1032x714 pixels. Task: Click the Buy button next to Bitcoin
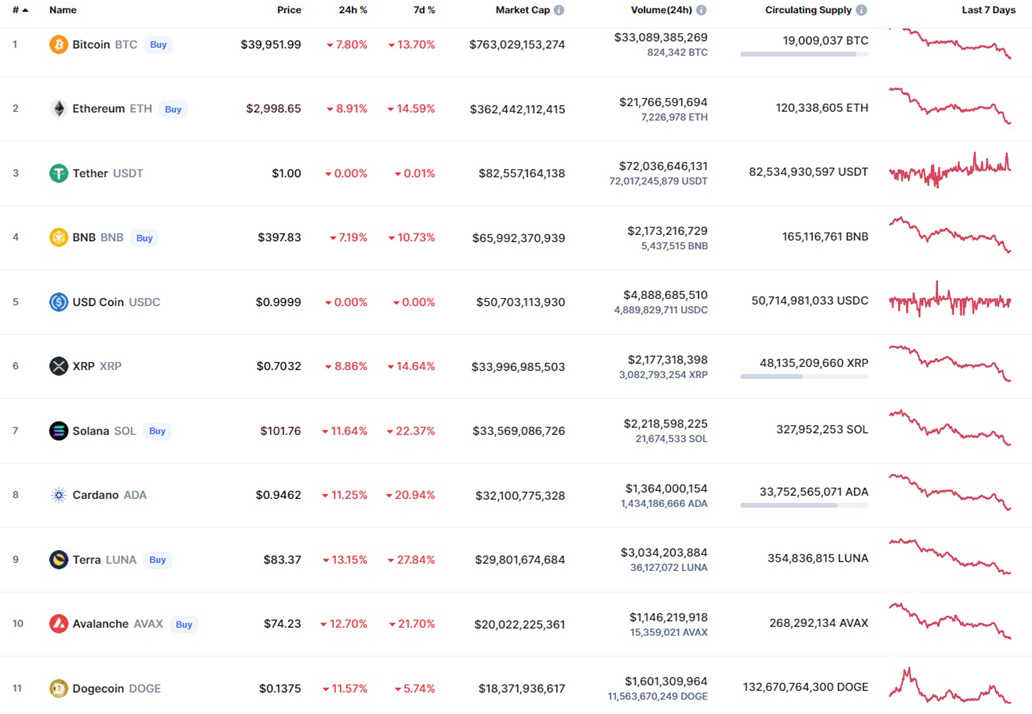pyautogui.click(x=158, y=45)
